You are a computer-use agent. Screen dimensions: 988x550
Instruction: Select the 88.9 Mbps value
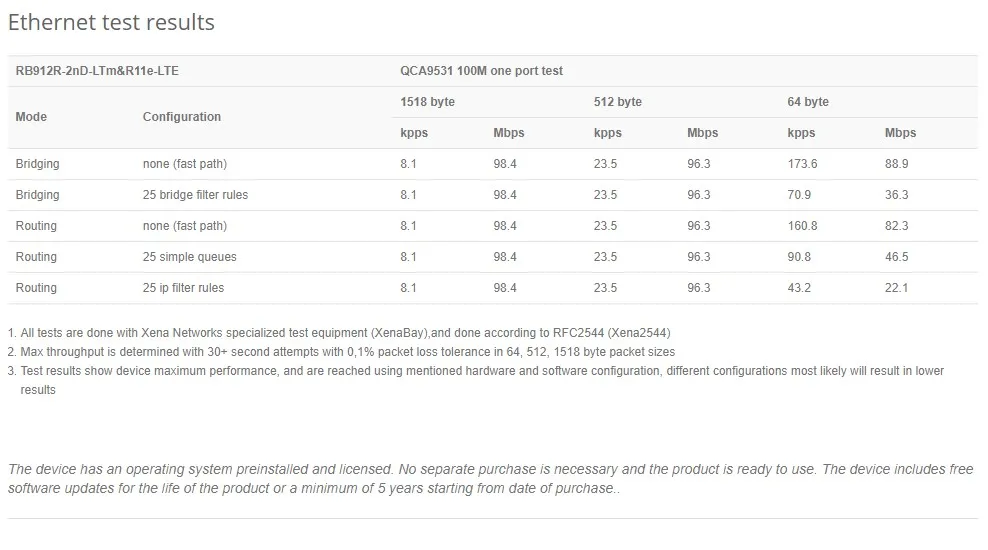[x=897, y=164]
